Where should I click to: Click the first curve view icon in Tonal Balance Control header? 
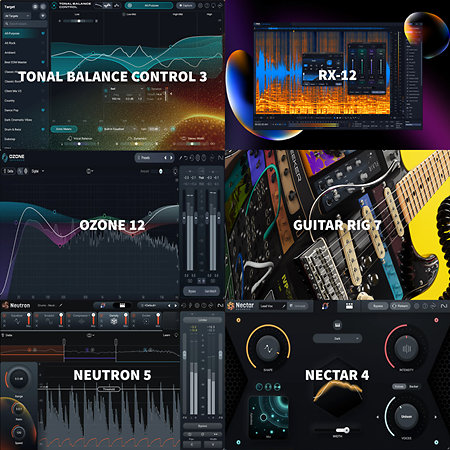click(98, 5)
